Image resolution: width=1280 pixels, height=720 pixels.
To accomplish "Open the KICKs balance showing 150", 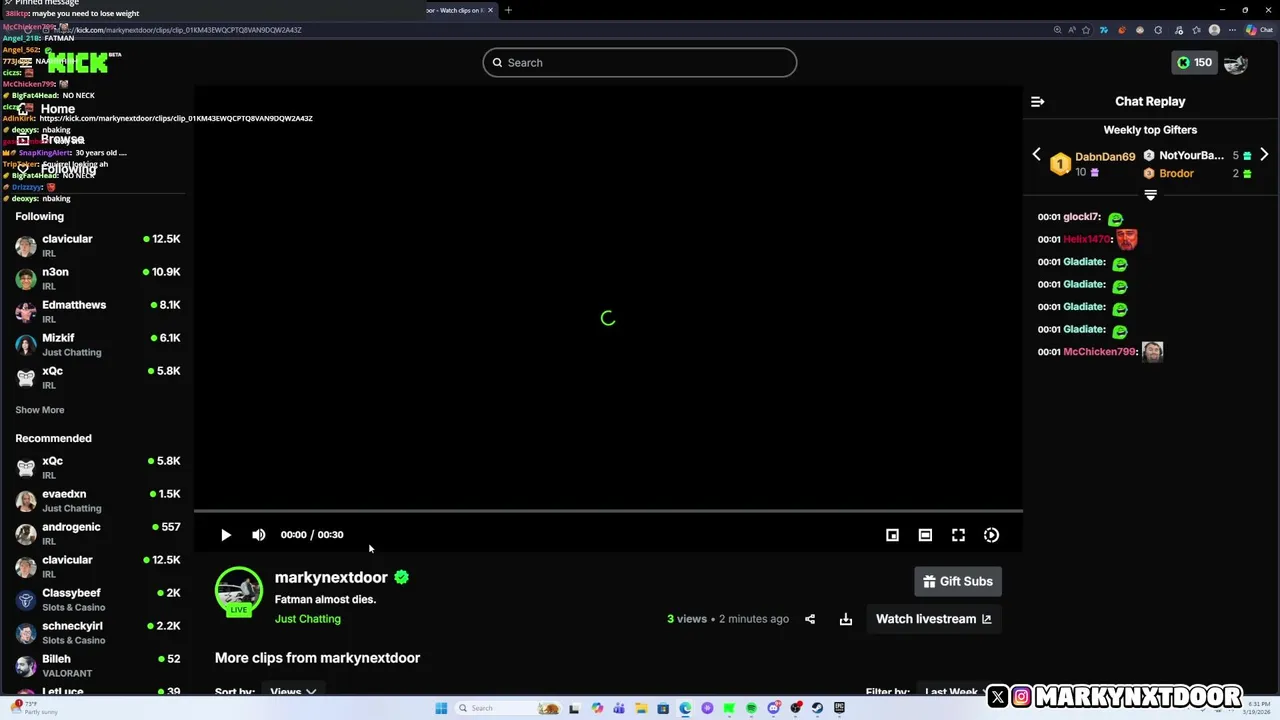I will pos(1193,63).
